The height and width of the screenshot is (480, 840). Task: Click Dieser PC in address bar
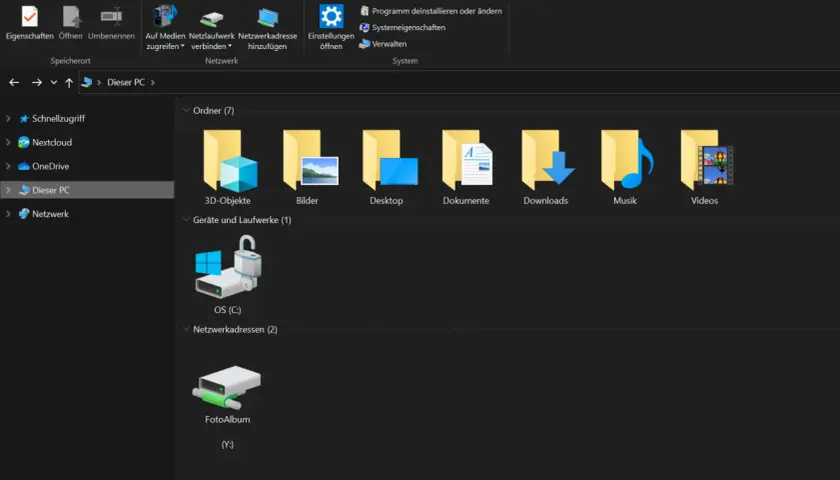pos(126,82)
